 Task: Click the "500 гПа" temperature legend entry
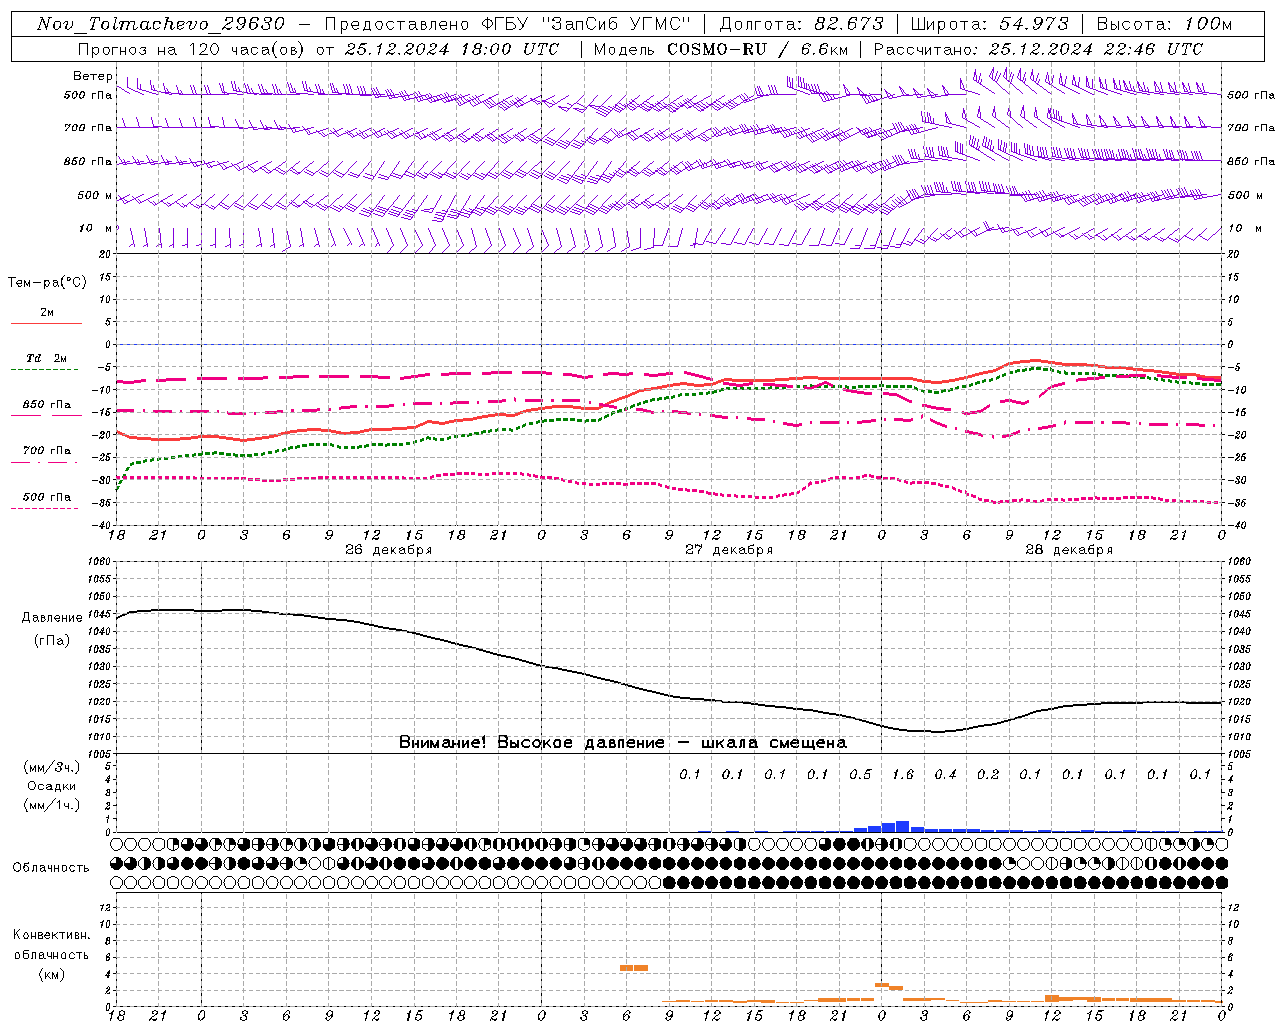point(46,497)
